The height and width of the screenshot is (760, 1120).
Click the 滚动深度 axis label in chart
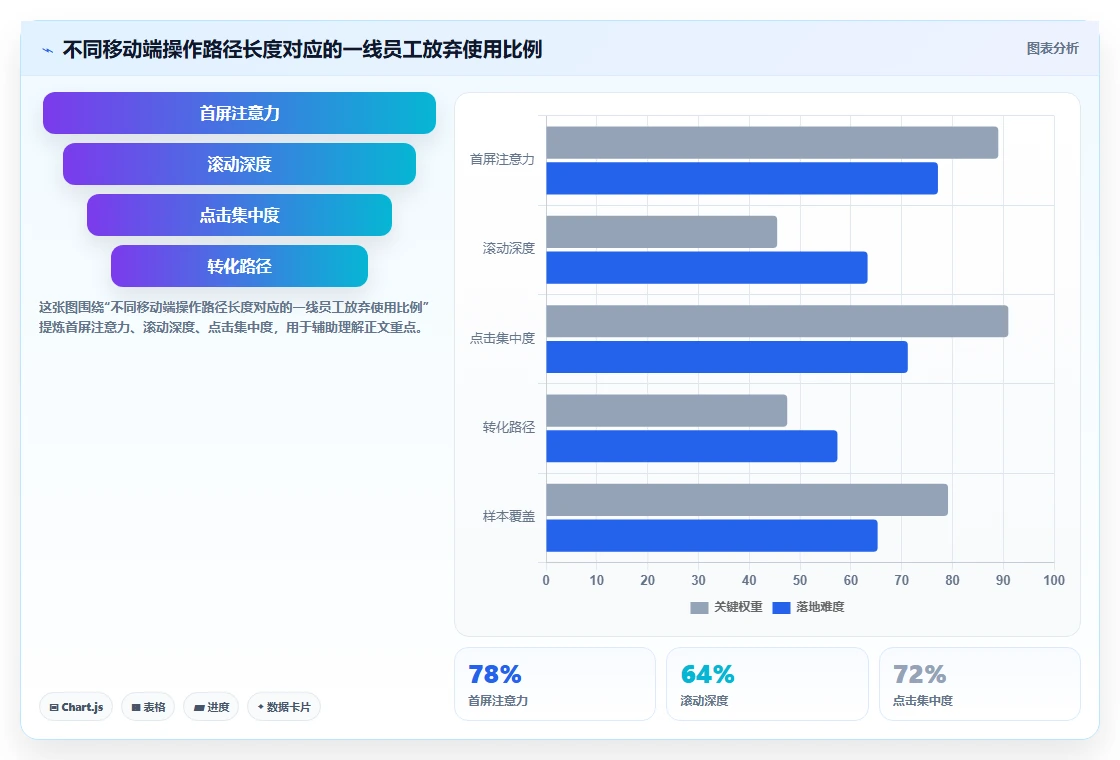[509, 249]
